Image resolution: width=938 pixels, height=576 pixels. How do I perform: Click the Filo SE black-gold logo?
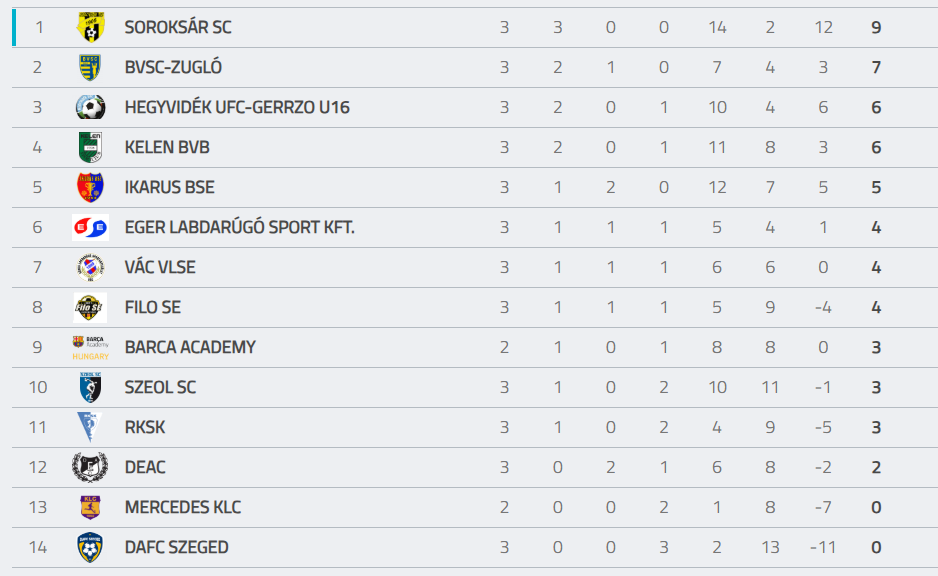tap(90, 307)
